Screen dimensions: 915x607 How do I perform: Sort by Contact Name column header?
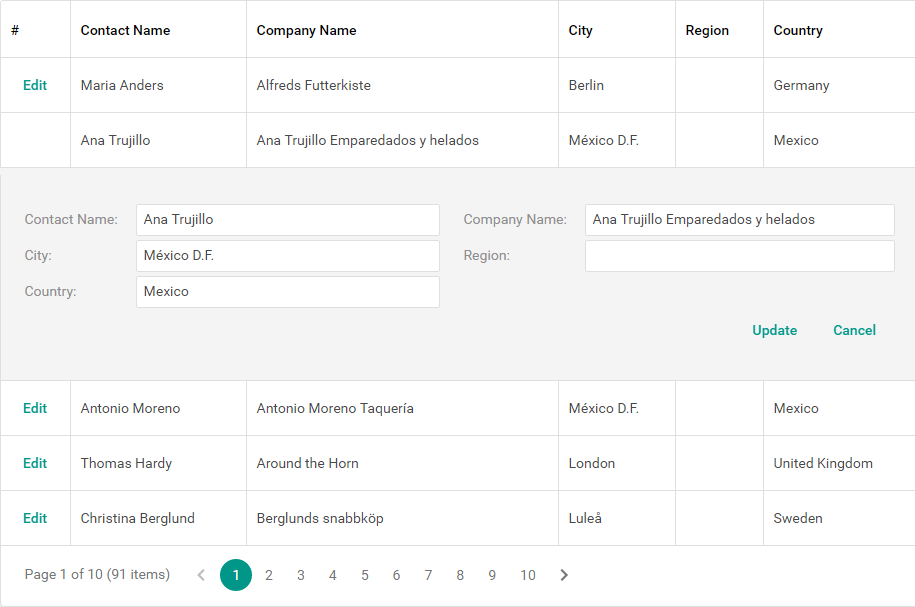(126, 30)
